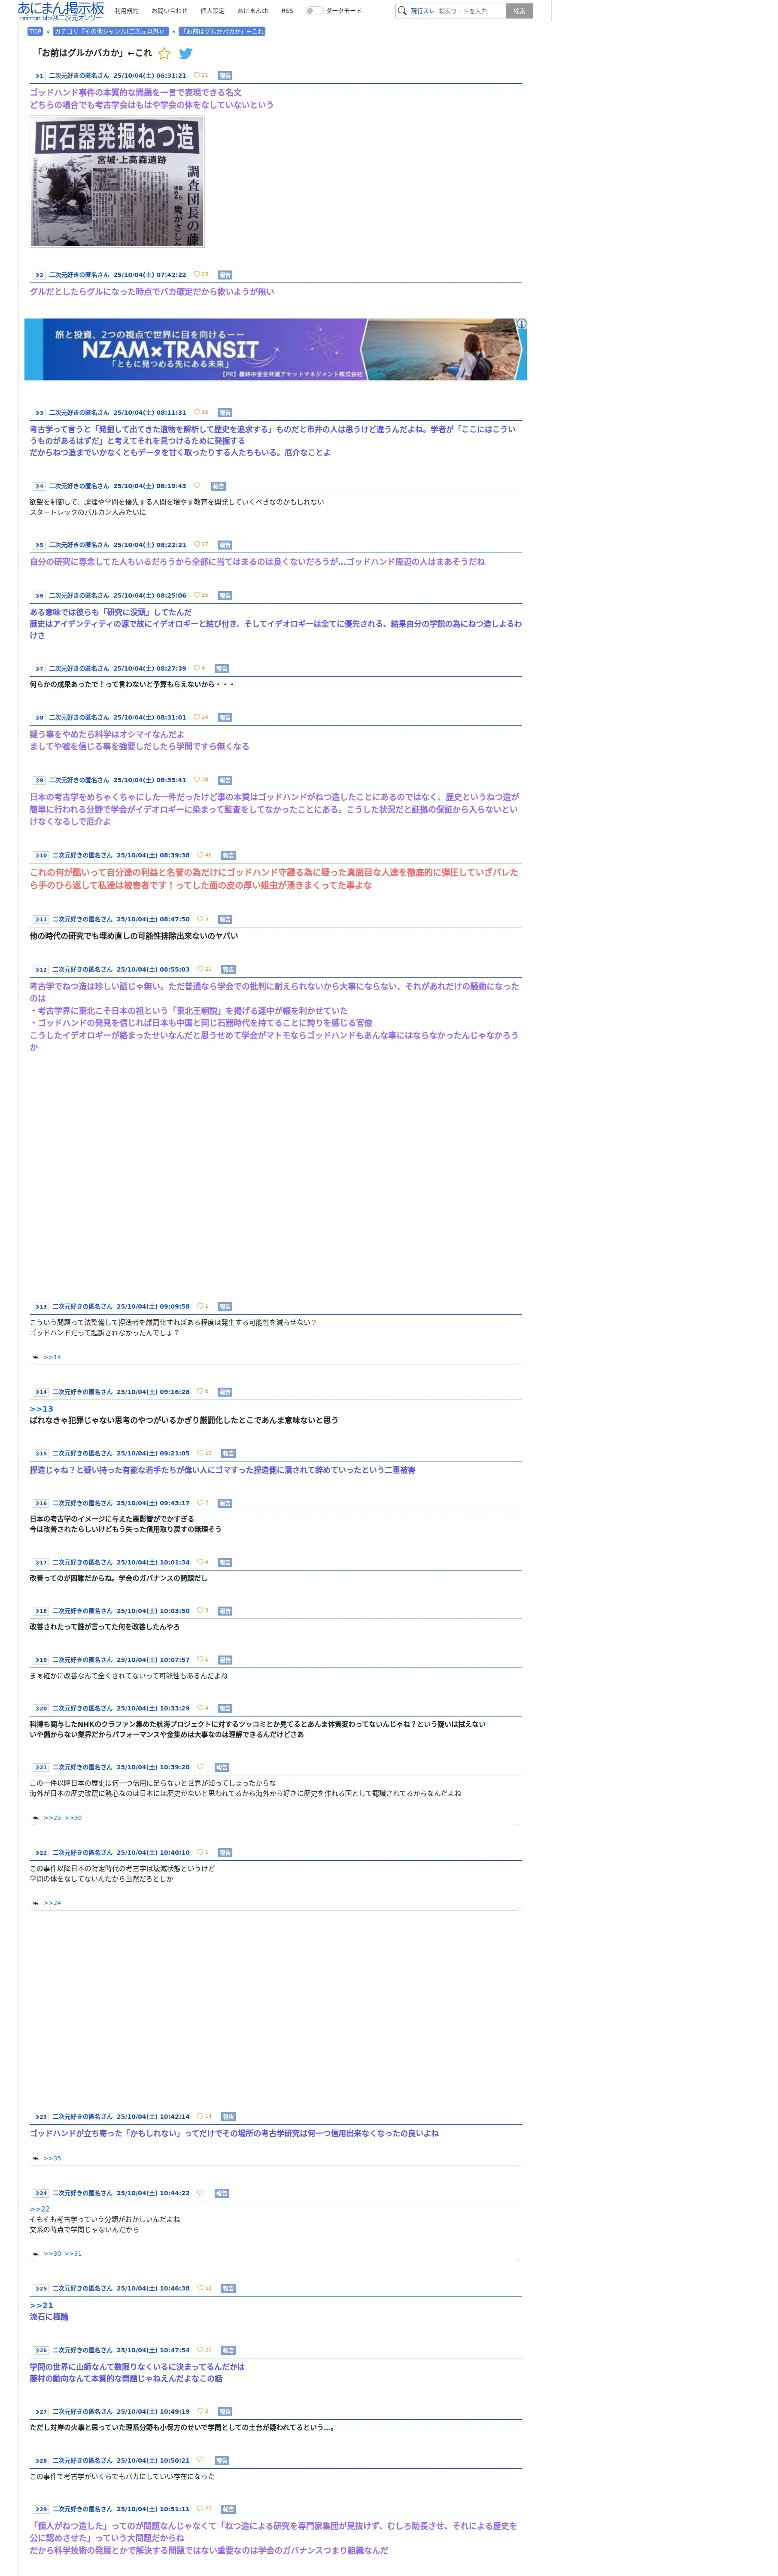The width and height of the screenshot is (778, 2576).
Task: Click the >>22 anchor in post 24
Action: click(39, 2209)
